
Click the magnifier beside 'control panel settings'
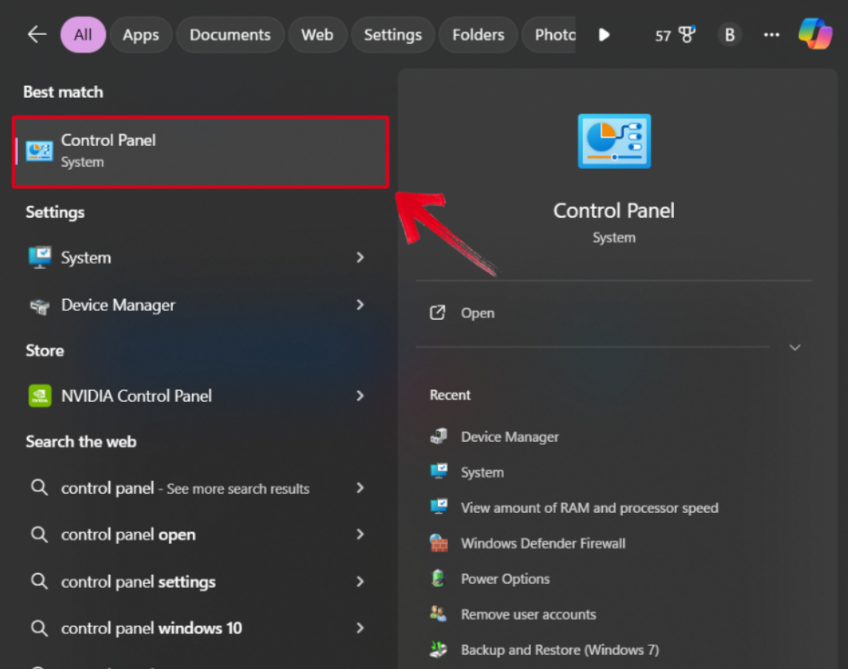coord(39,581)
